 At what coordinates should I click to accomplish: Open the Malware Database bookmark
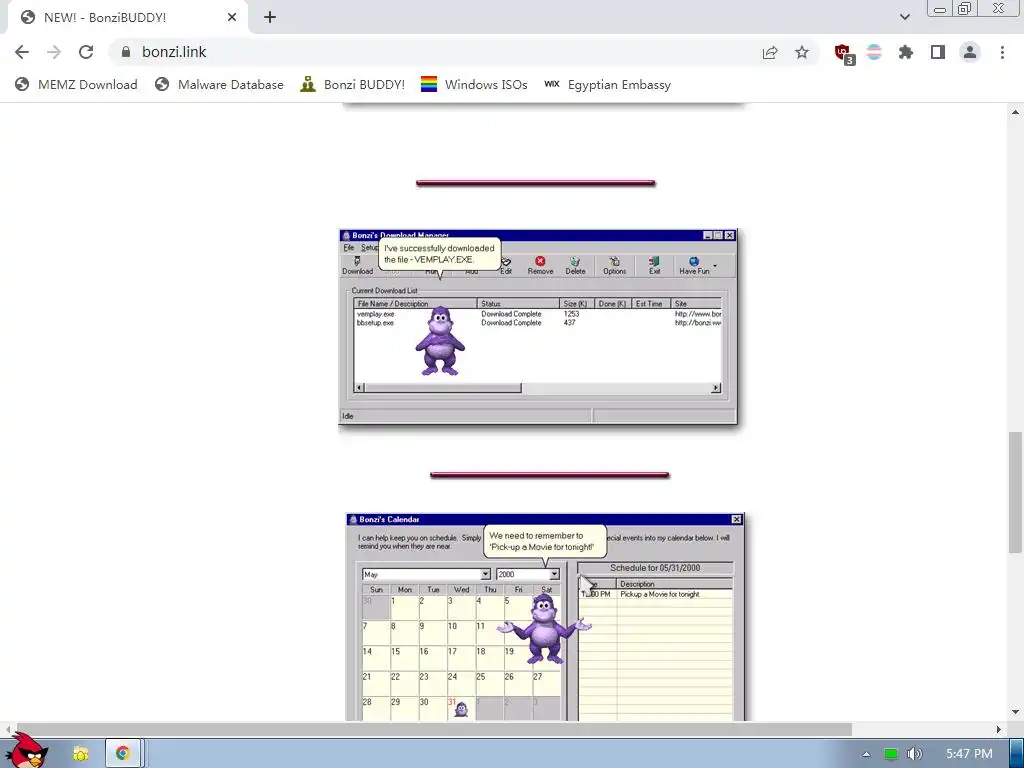click(x=219, y=84)
